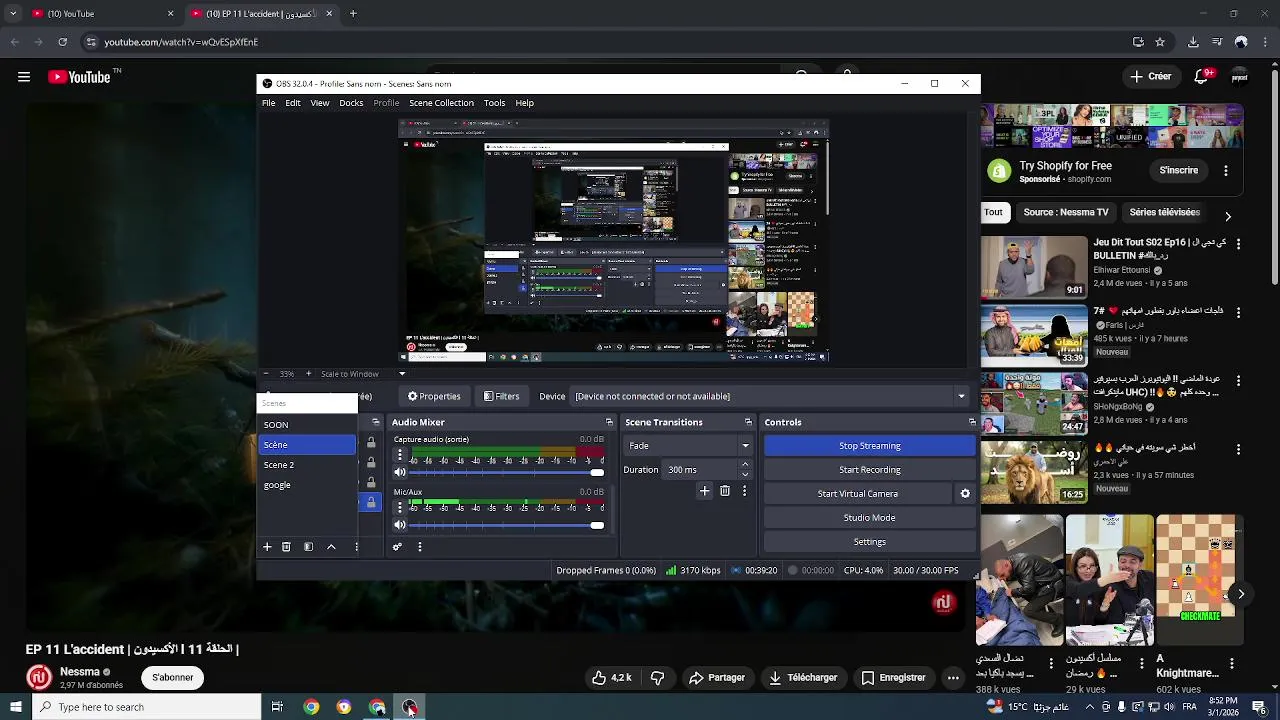Click S'abonner to subscribe to Nessma
This screenshot has height=720, width=1280.
click(173, 678)
